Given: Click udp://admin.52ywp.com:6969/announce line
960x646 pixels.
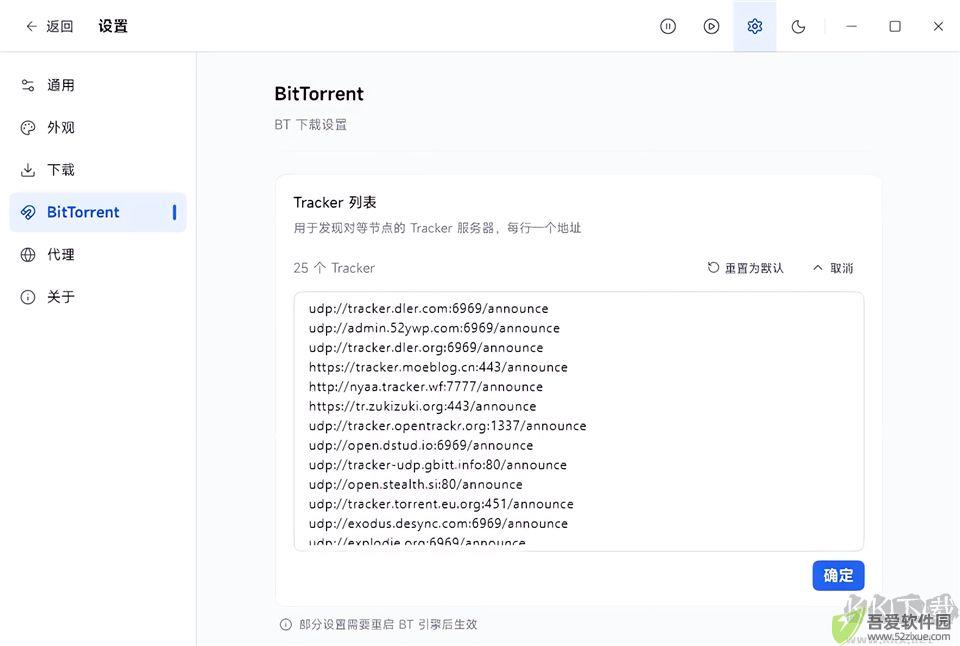Looking at the screenshot, I should coord(434,328).
